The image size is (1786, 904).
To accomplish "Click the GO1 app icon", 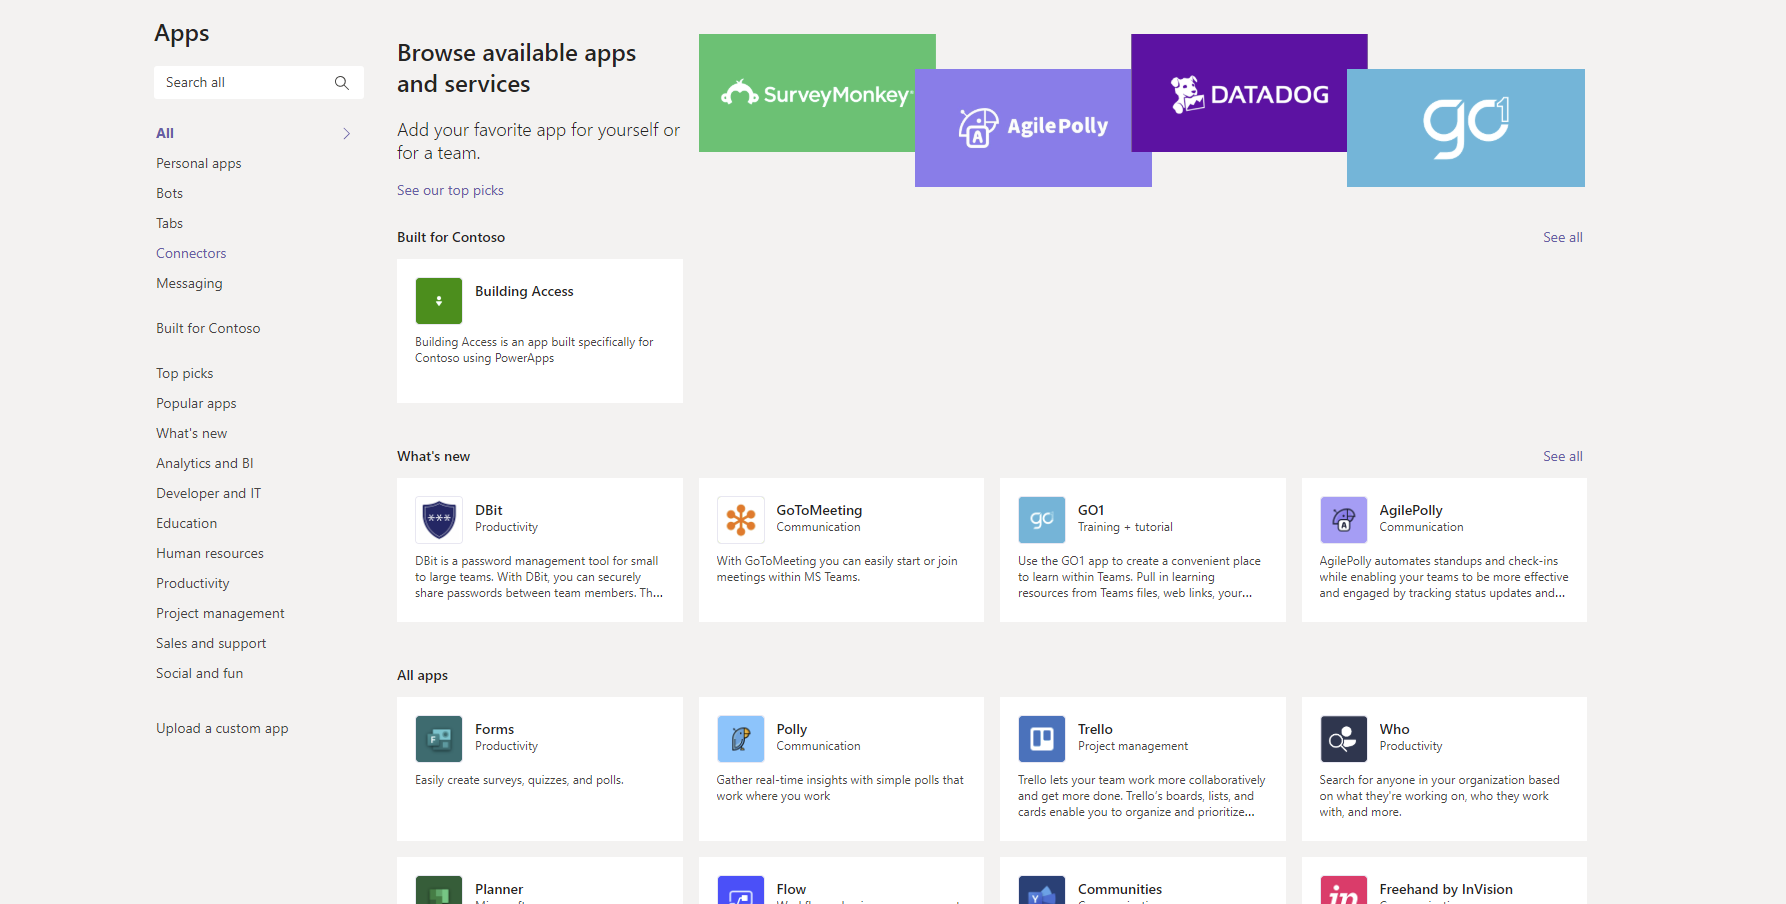I will tap(1042, 520).
